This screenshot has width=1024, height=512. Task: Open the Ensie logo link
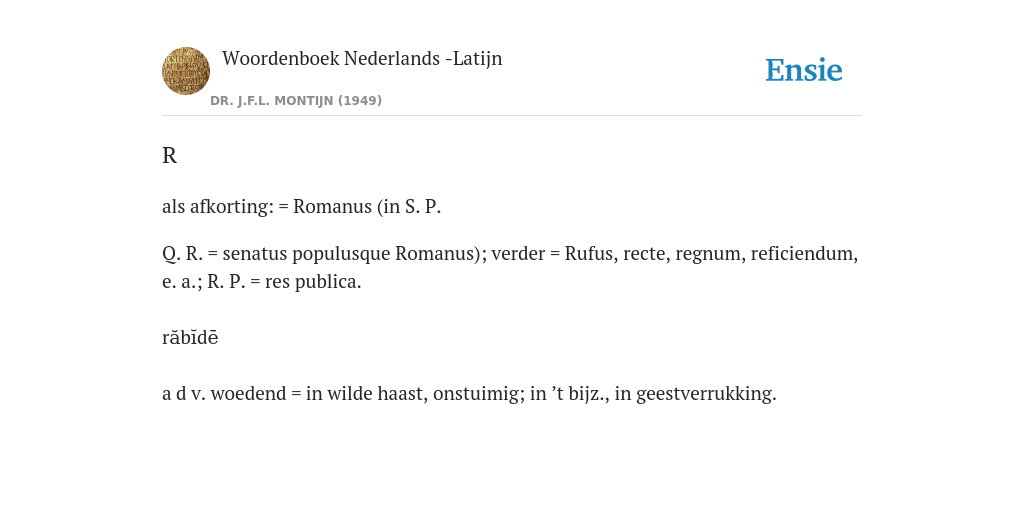(804, 70)
